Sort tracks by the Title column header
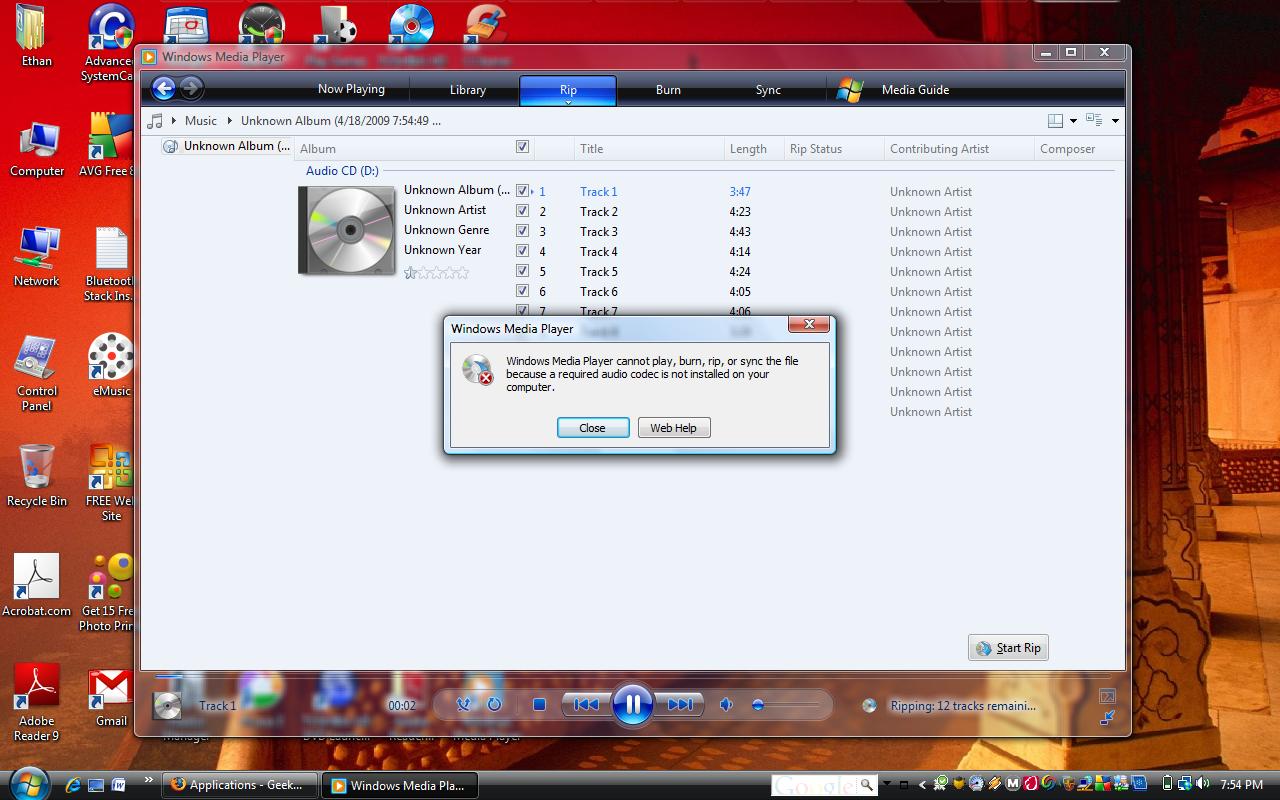The height and width of the screenshot is (800, 1280). click(x=649, y=149)
